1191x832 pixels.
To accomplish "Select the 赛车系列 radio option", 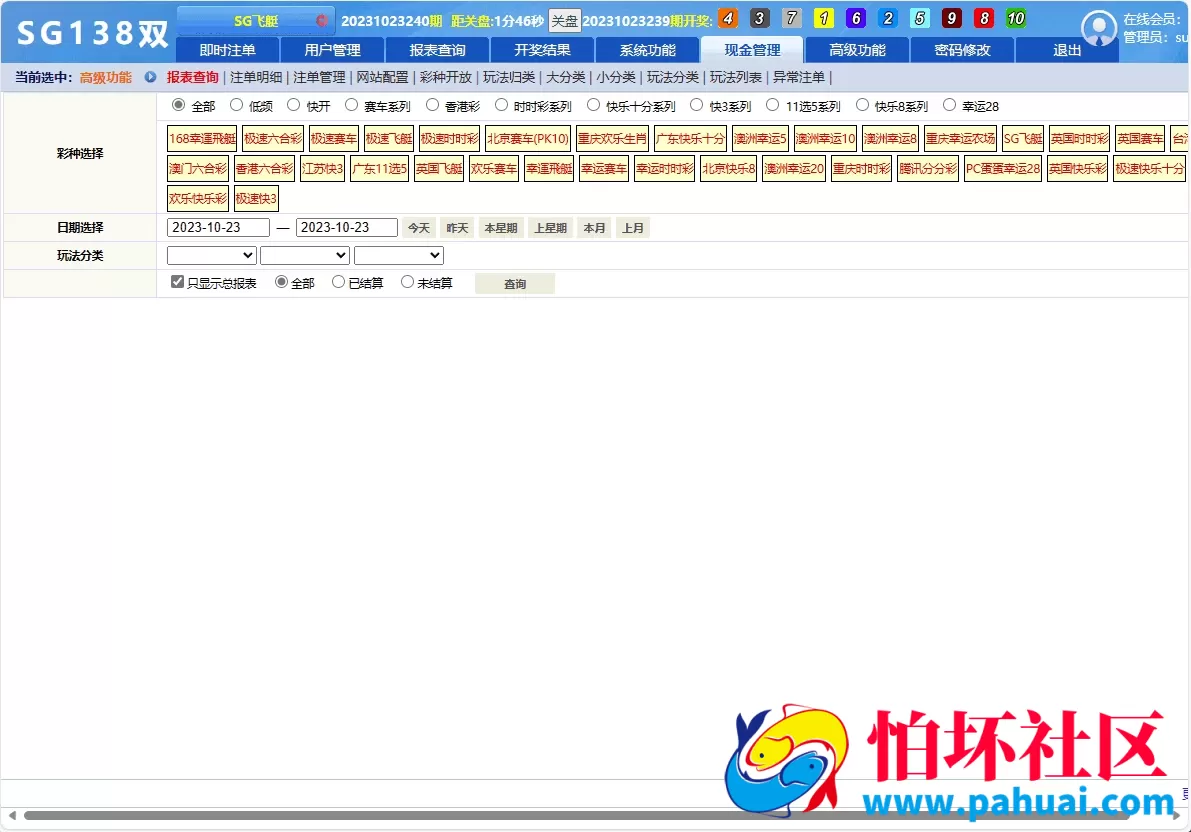I will tap(351, 105).
